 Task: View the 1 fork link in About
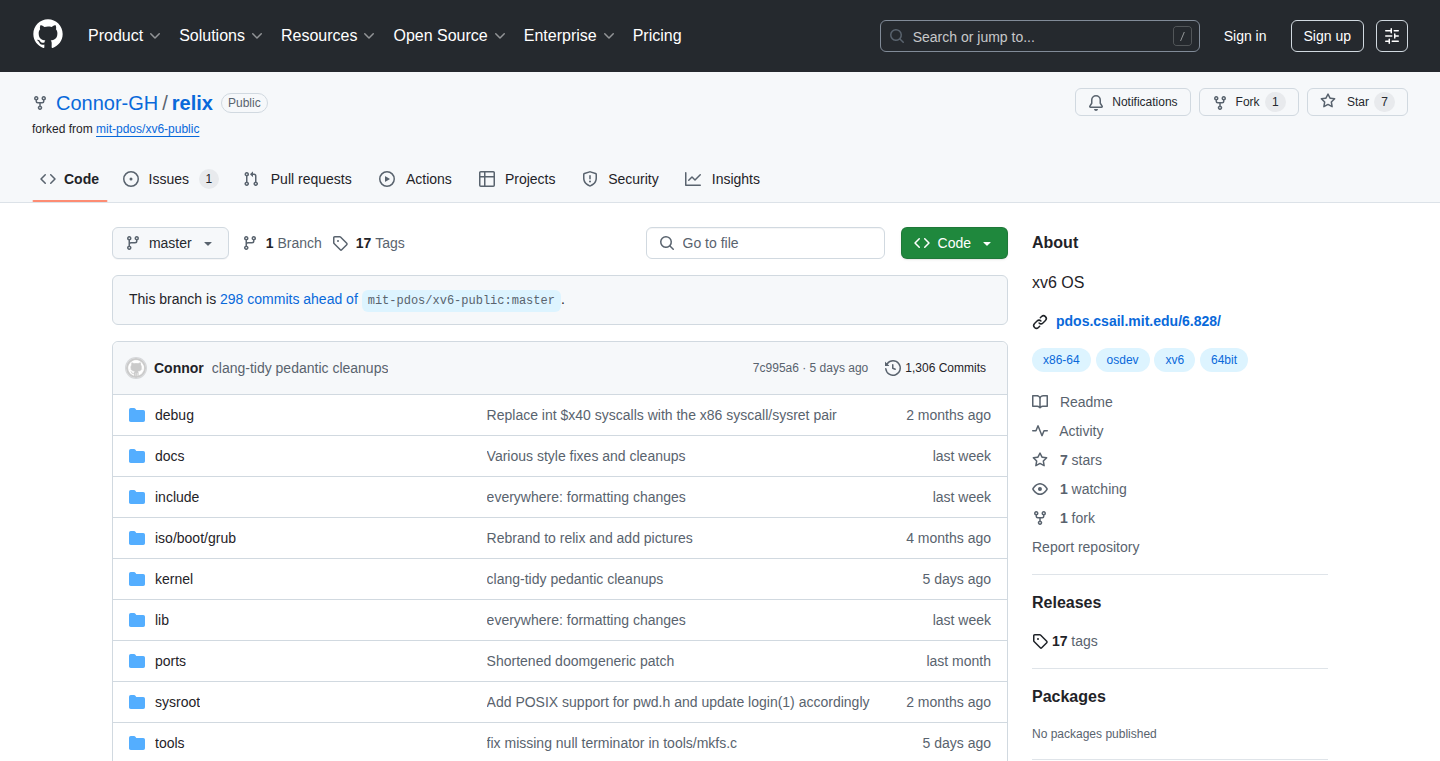pyautogui.click(x=1064, y=518)
